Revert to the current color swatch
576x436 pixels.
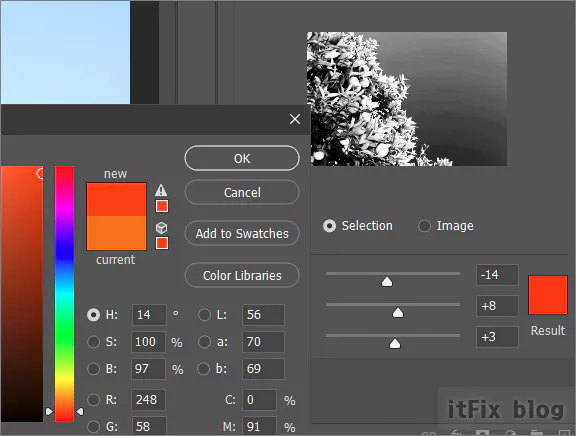coord(116,233)
